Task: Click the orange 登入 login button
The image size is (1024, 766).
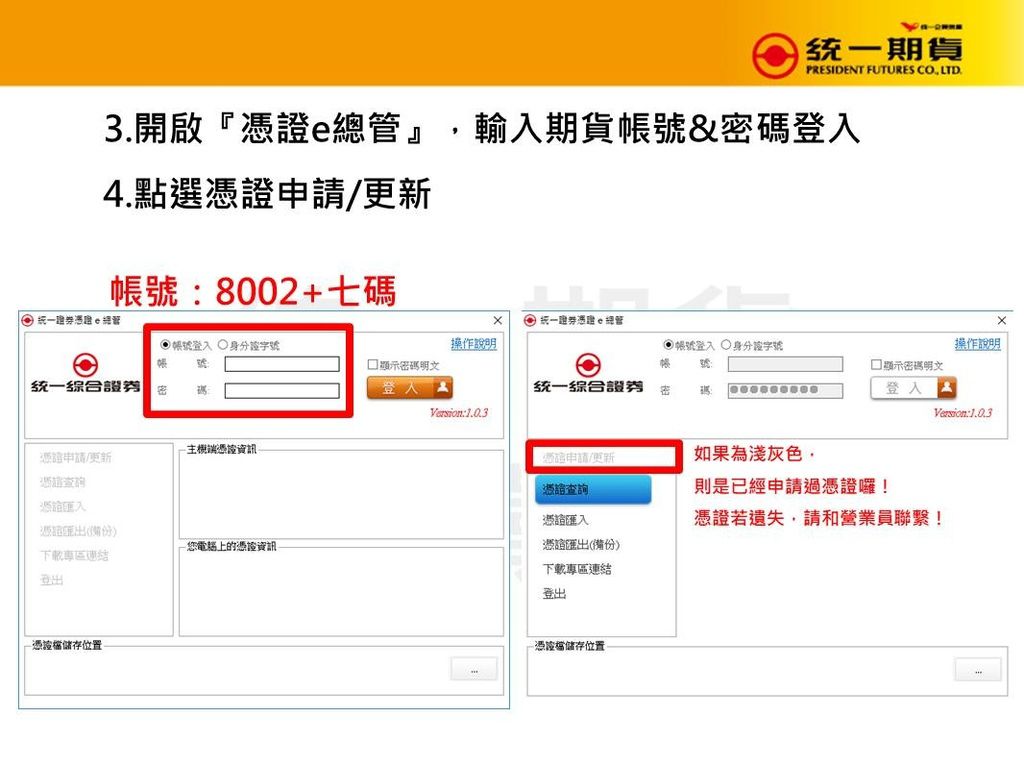Action: [x=409, y=388]
